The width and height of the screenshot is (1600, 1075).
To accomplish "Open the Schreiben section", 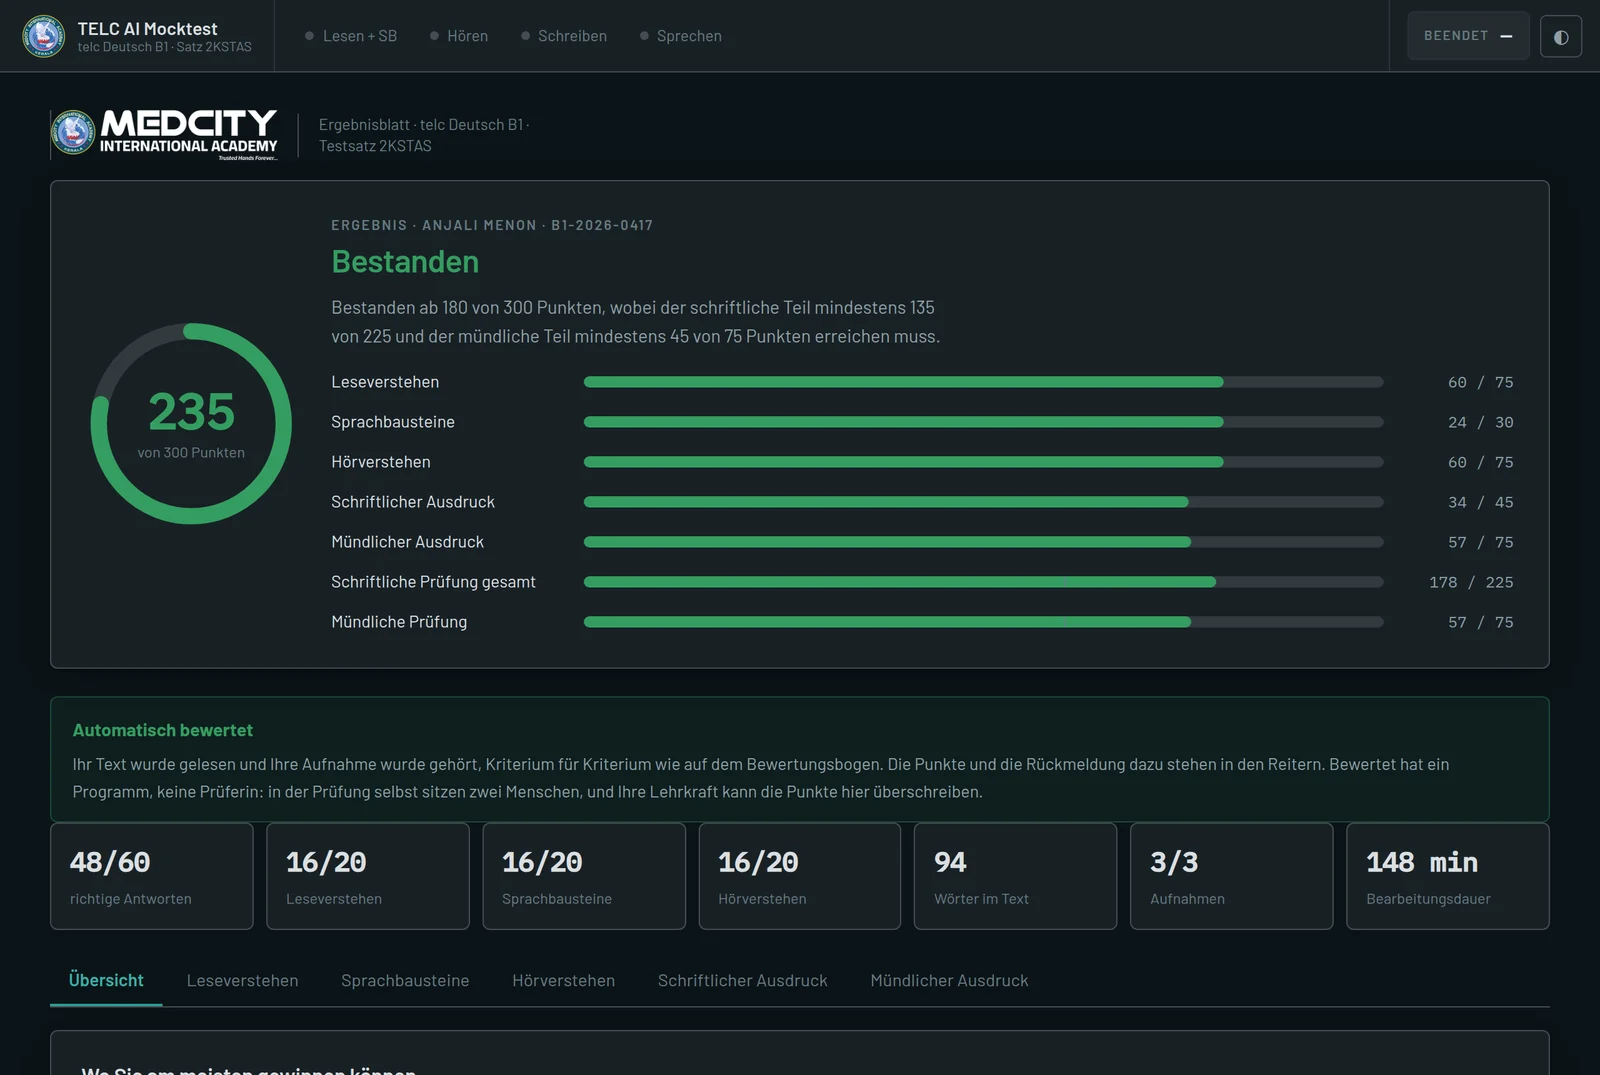I will [x=564, y=36].
